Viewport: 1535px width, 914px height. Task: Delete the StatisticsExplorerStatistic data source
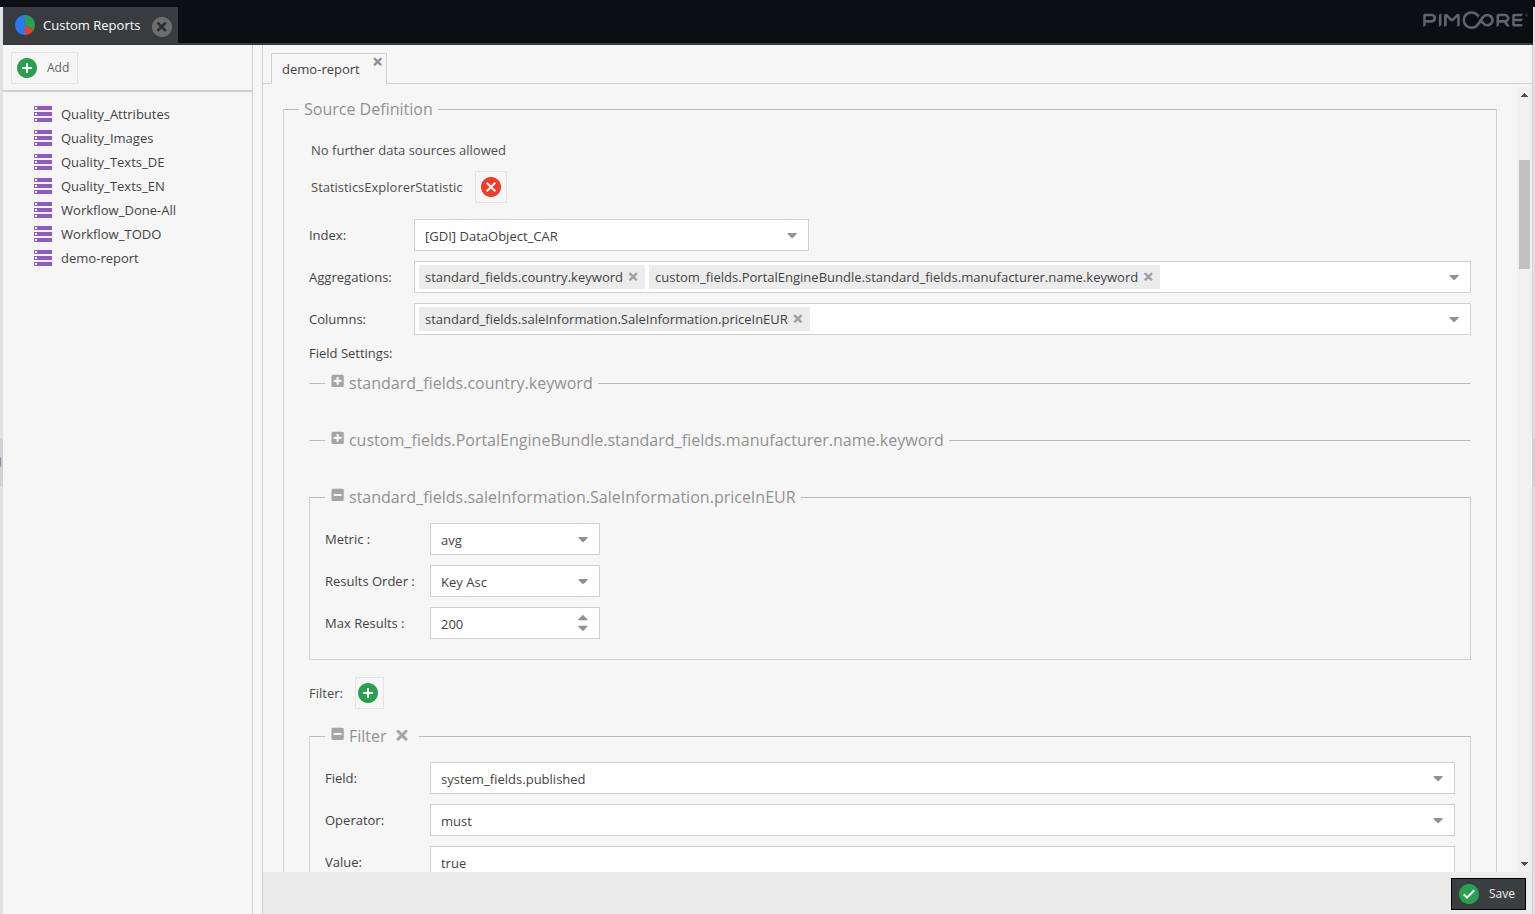pyautogui.click(x=490, y=187)
